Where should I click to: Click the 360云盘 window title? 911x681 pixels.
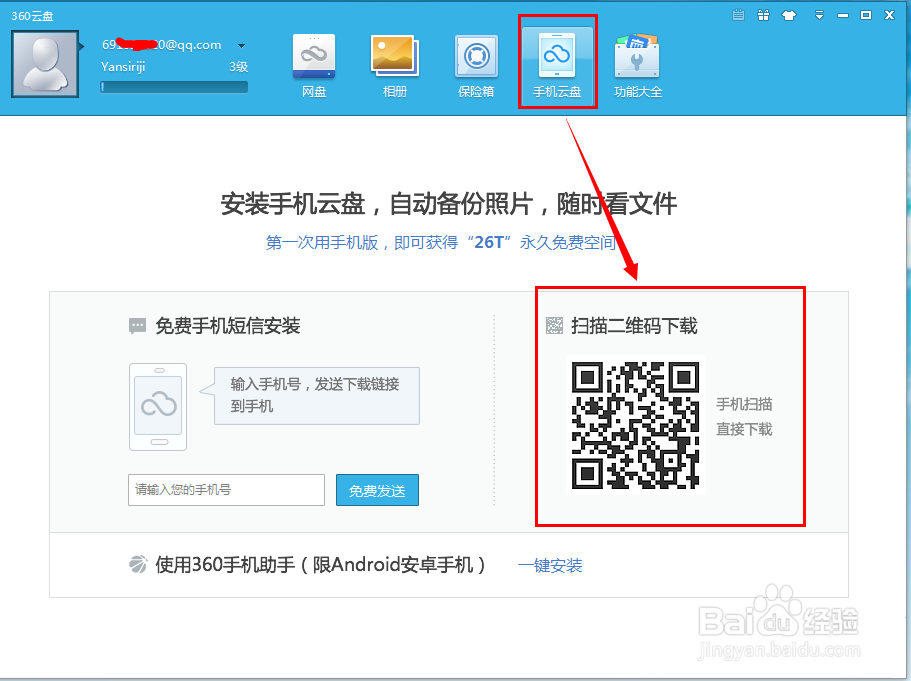click(32, 16)
